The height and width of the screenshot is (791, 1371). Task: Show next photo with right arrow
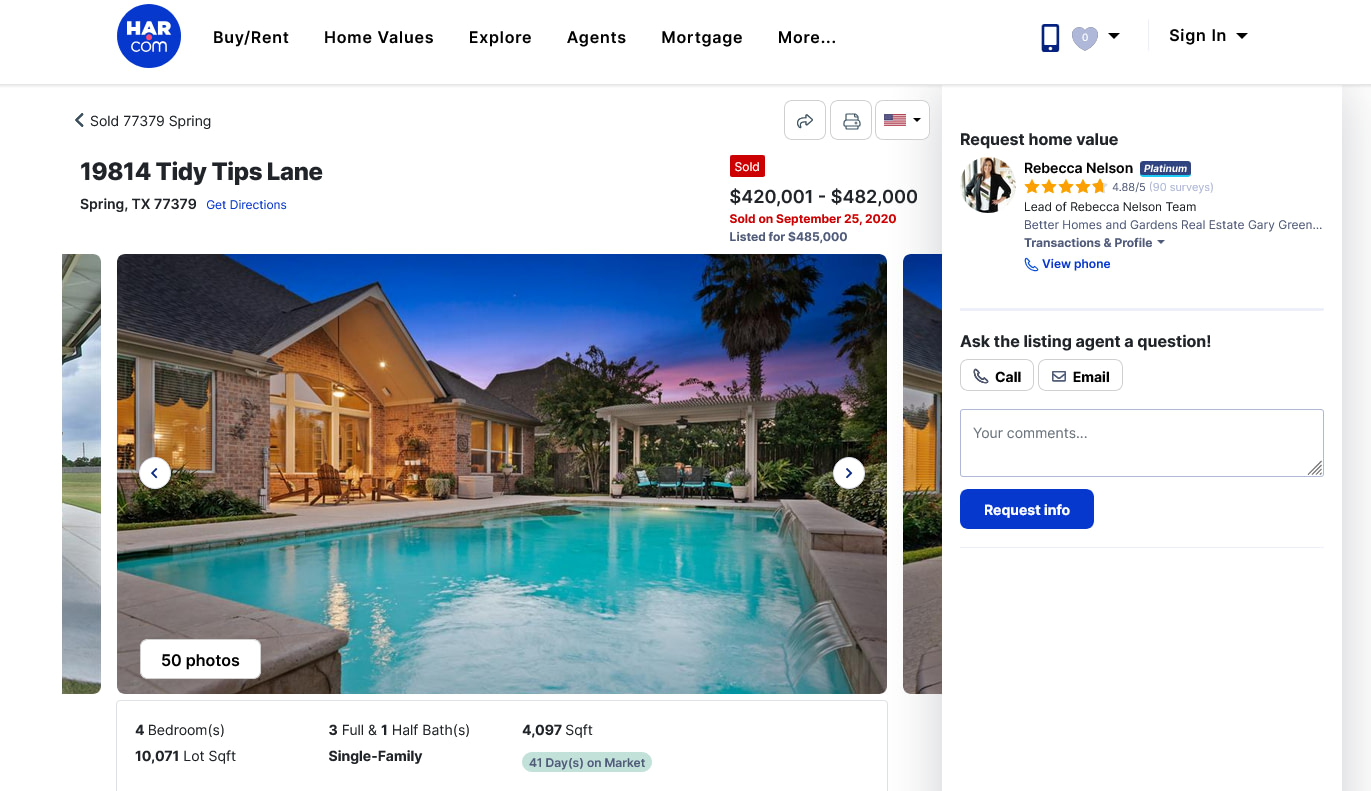[849, 473]
